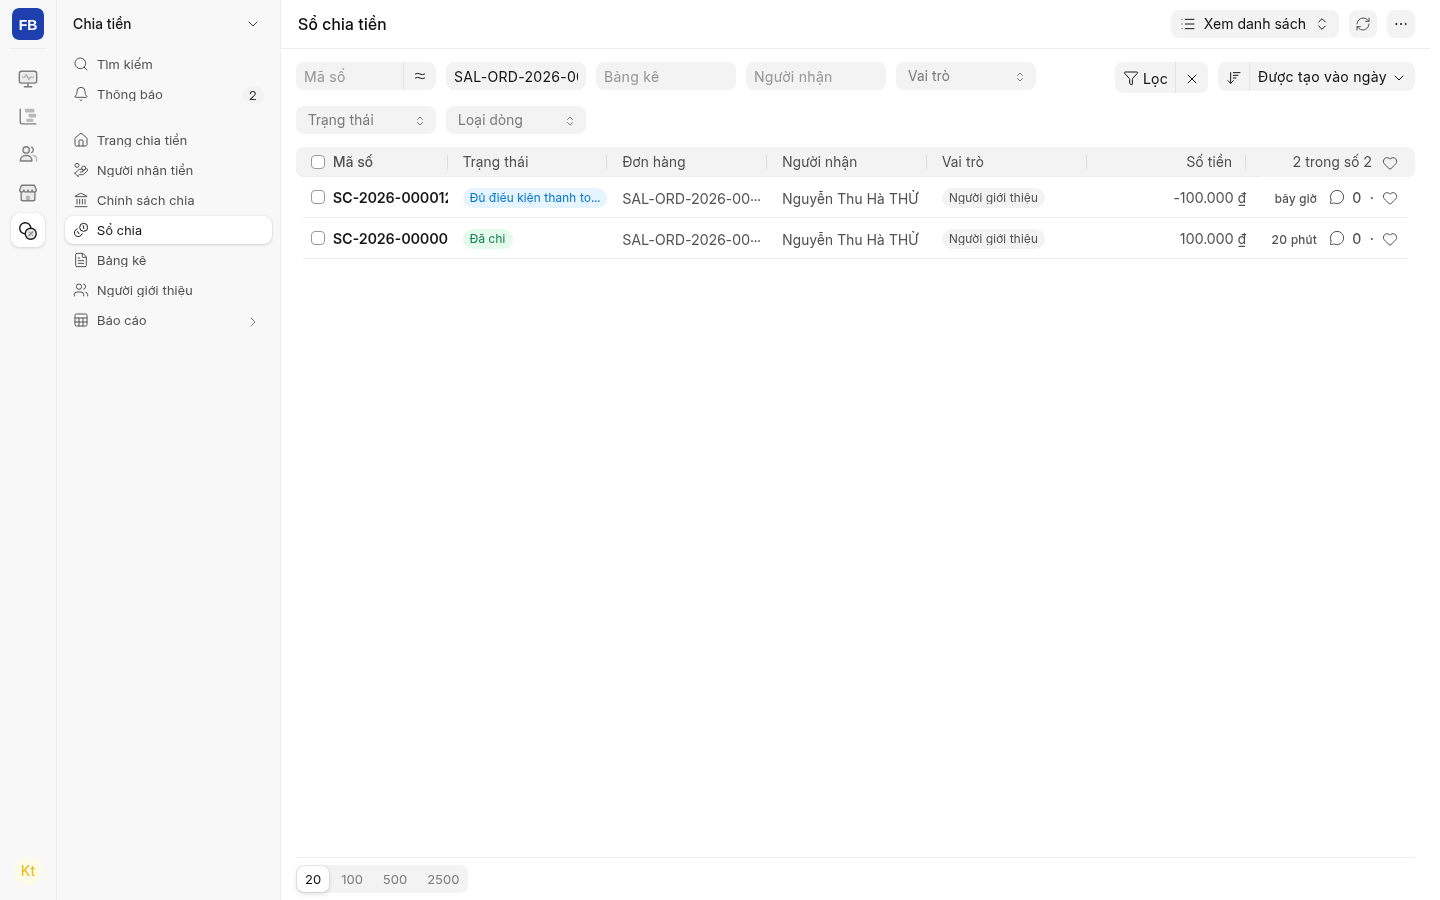Open the Loại dòng filter dropdown
The image size is (1440, 900).
[516, 120]
